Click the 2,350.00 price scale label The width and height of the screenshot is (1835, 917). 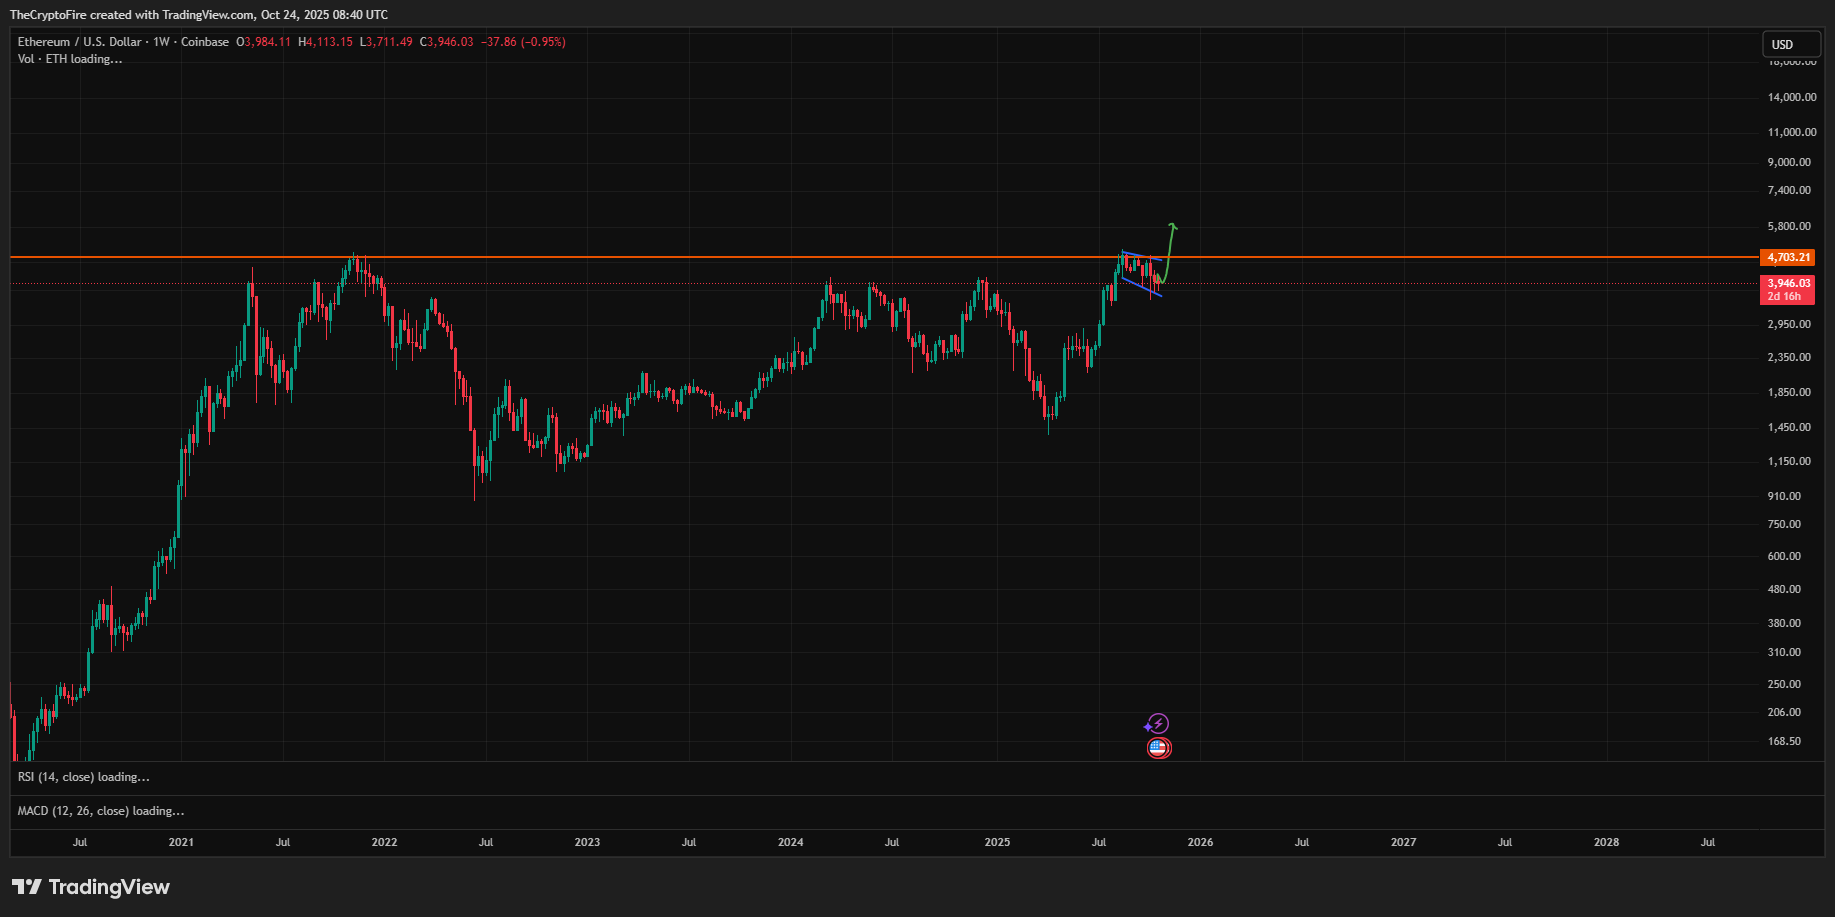pos(1789,357)
